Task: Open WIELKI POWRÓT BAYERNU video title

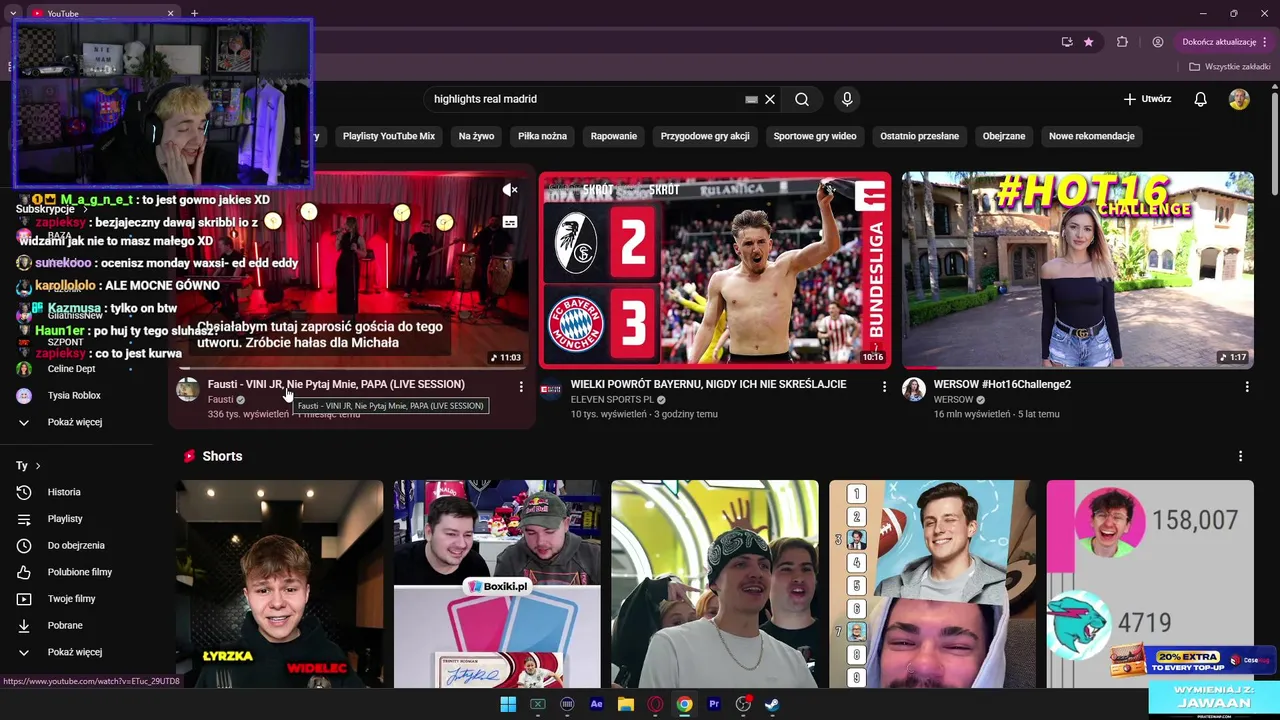Action: 708,384
